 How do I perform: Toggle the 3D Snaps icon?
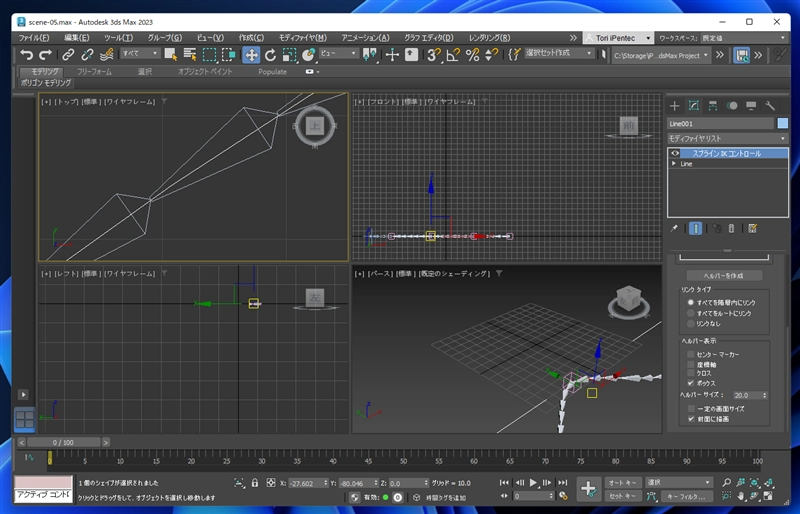[x=434, y=55]
